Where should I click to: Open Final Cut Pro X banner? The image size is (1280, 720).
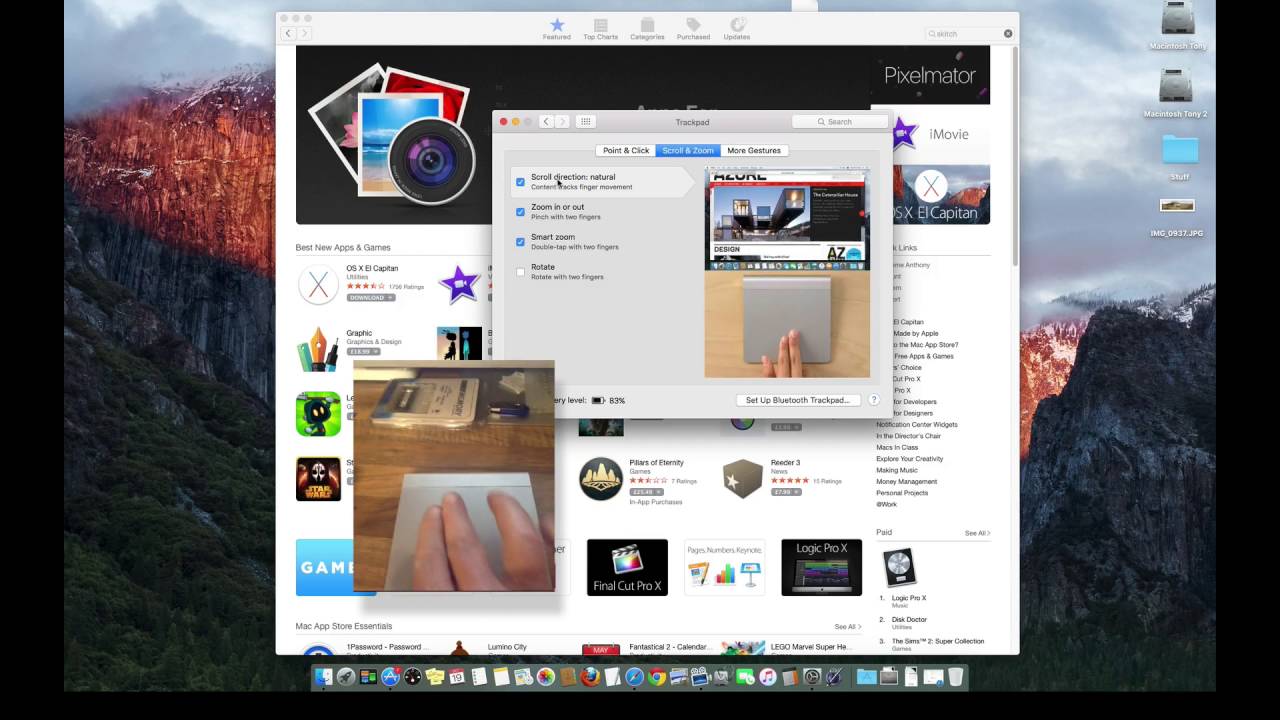coord(627,567)
